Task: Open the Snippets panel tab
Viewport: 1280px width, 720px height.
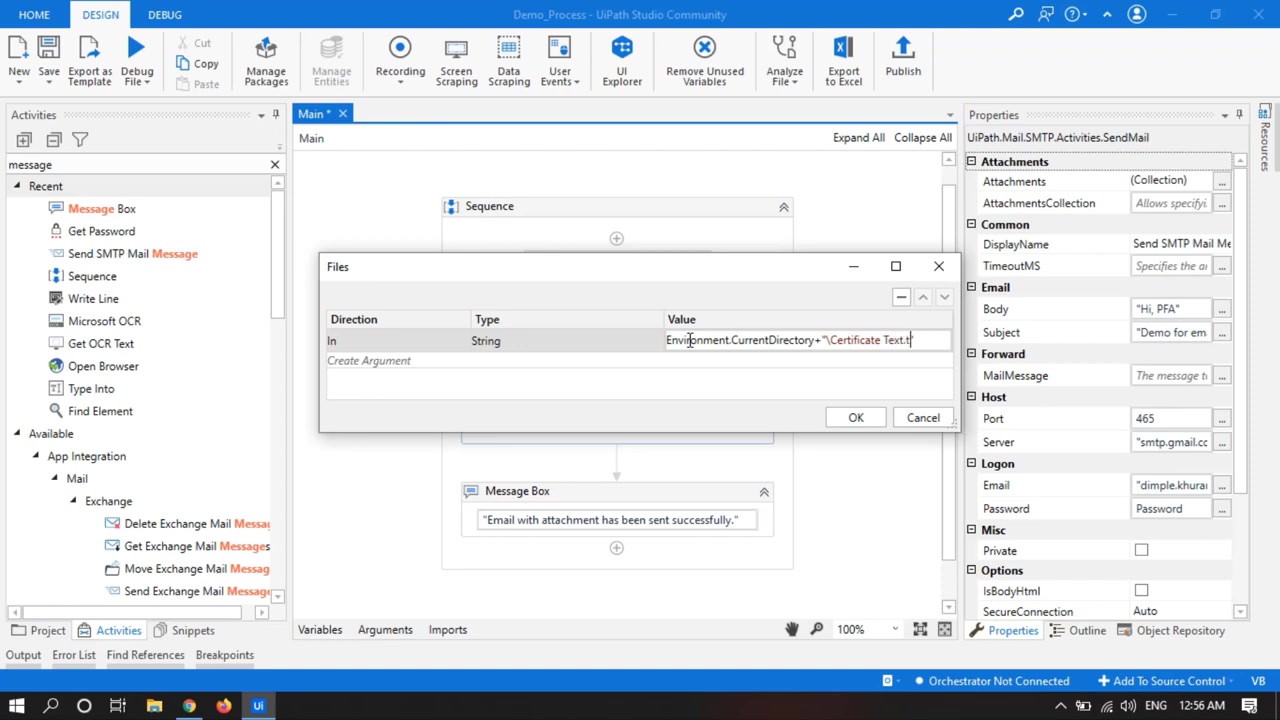Action: [184, 631]
